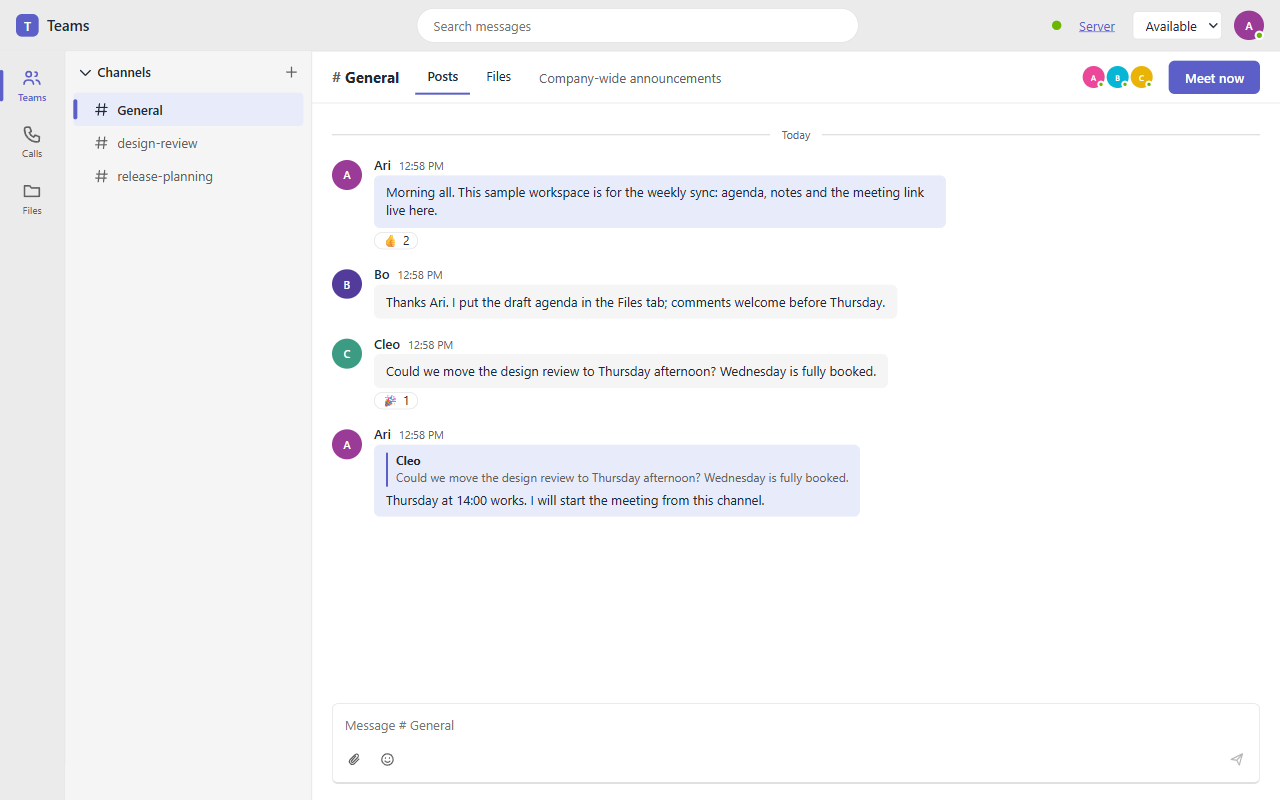Click Bo's avatar beside his message
1280x800 pixels.
click(x=347, y=284)
